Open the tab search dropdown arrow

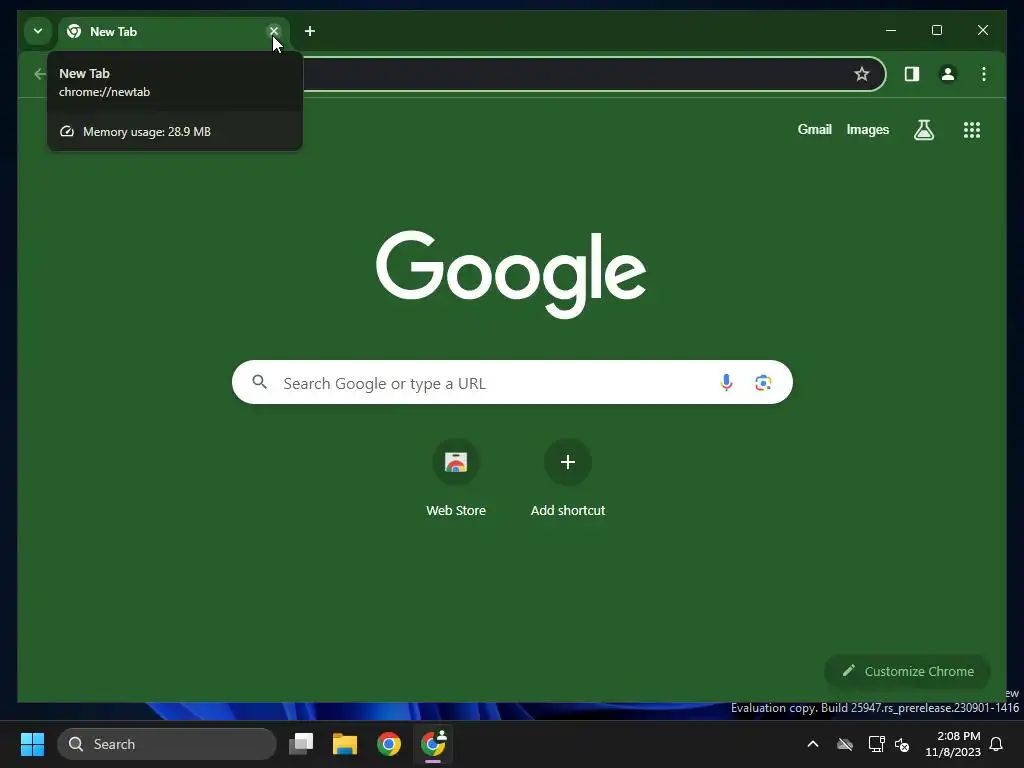point(38,31)
